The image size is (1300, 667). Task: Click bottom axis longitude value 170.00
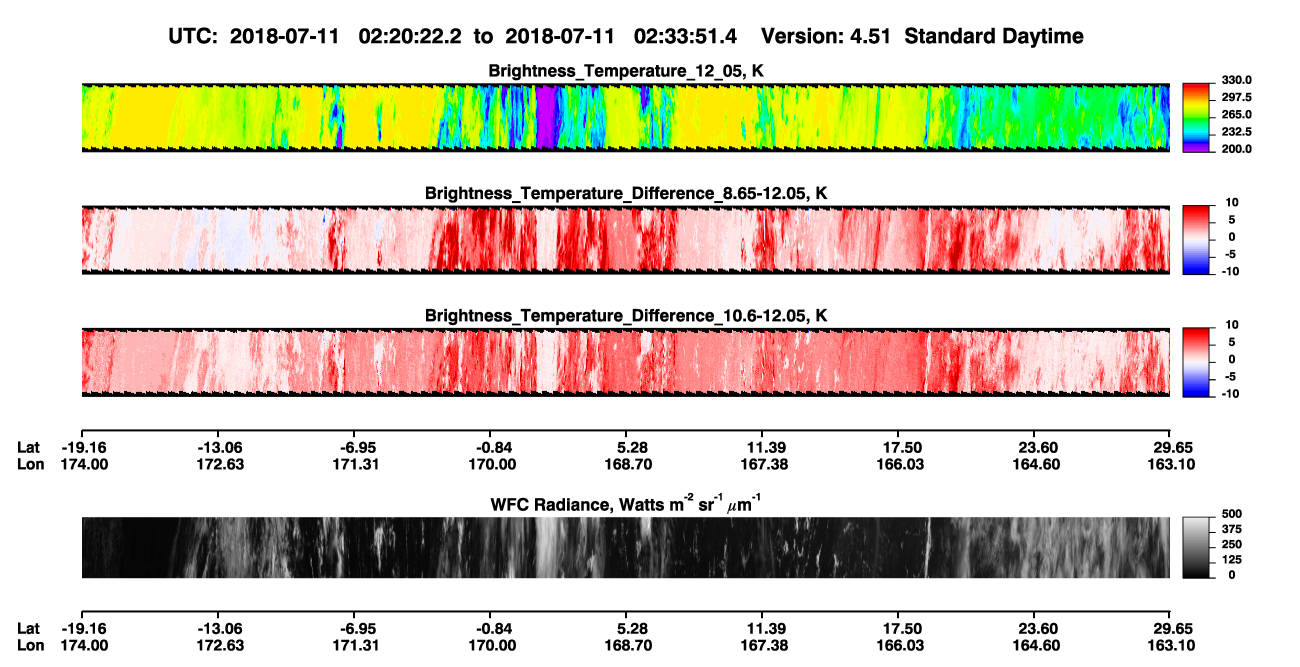(493, 645)
